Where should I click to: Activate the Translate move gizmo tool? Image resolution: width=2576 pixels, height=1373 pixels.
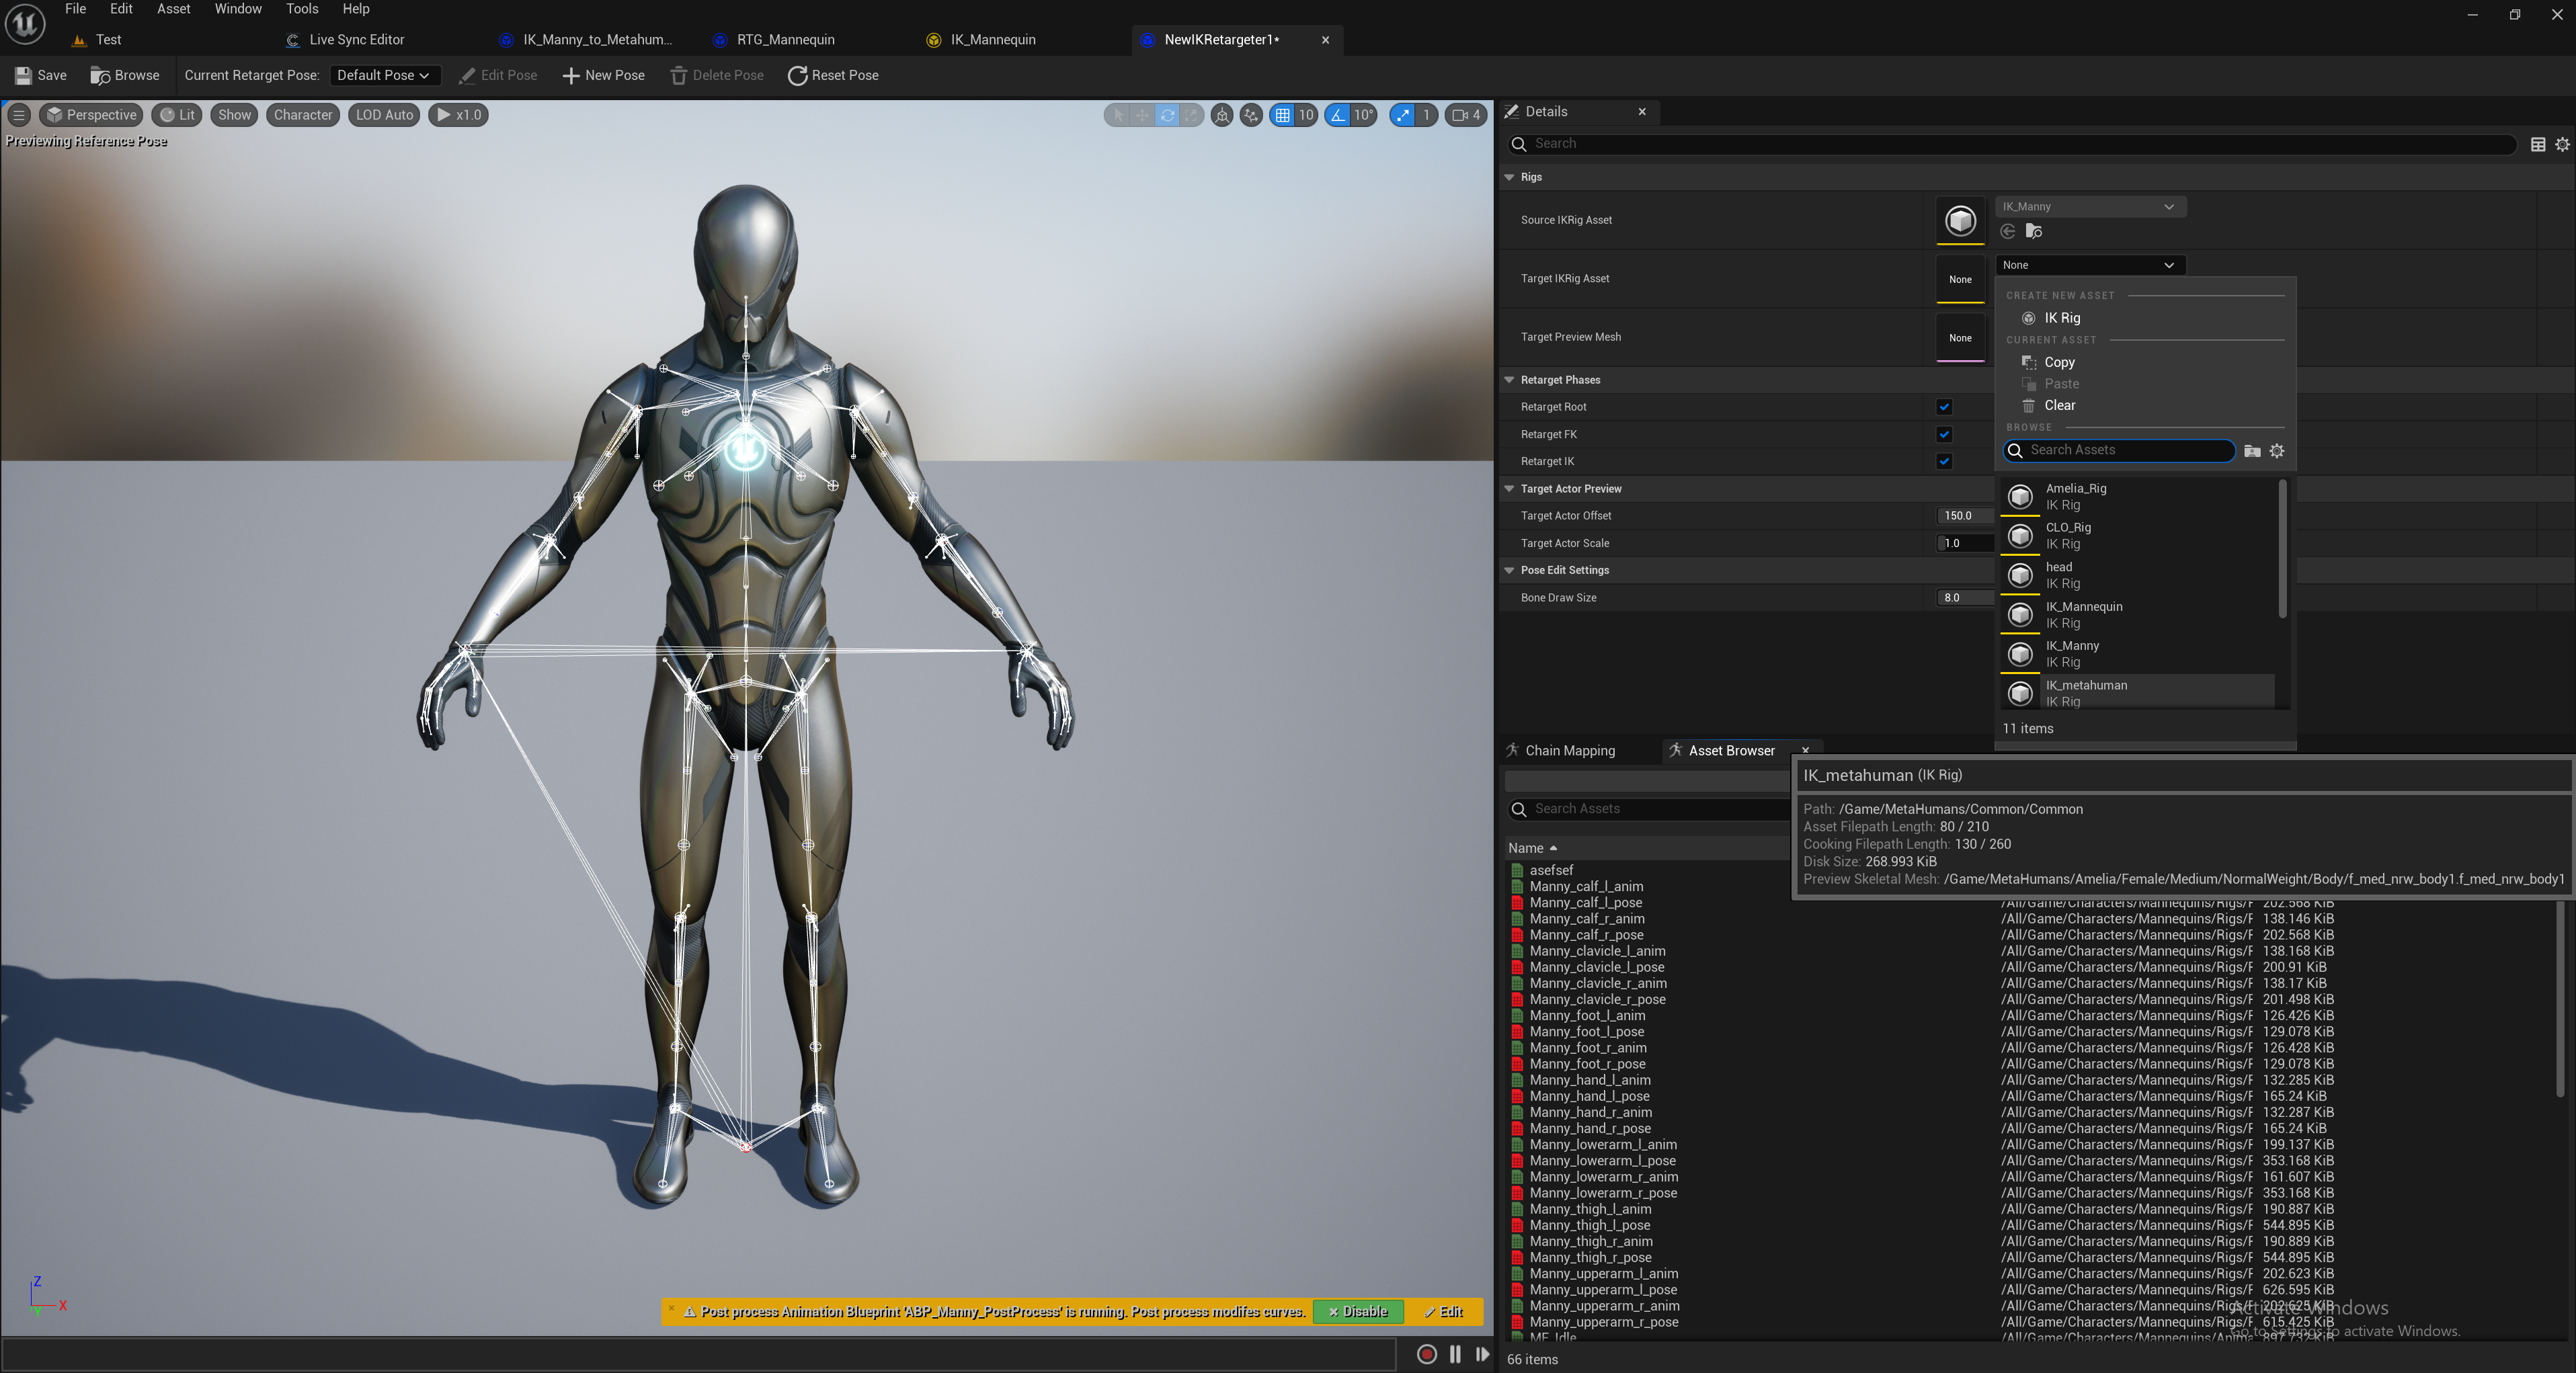1142,115
